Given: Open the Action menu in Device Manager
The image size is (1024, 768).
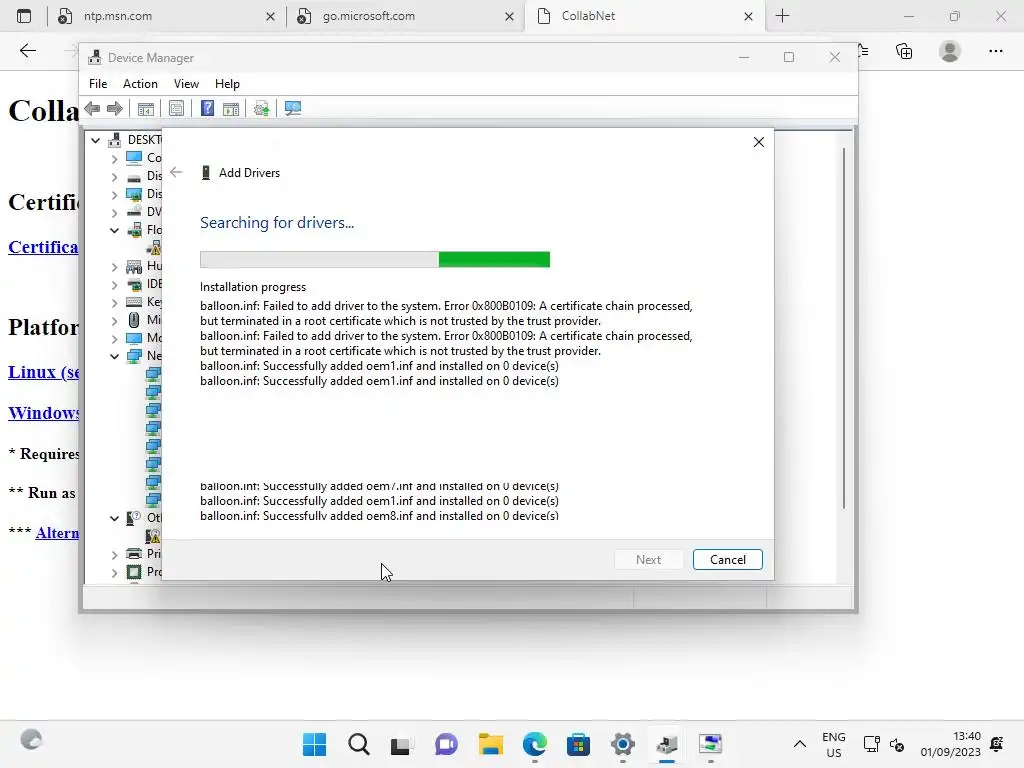Looking at the screenshot, I should click(140, 84).
